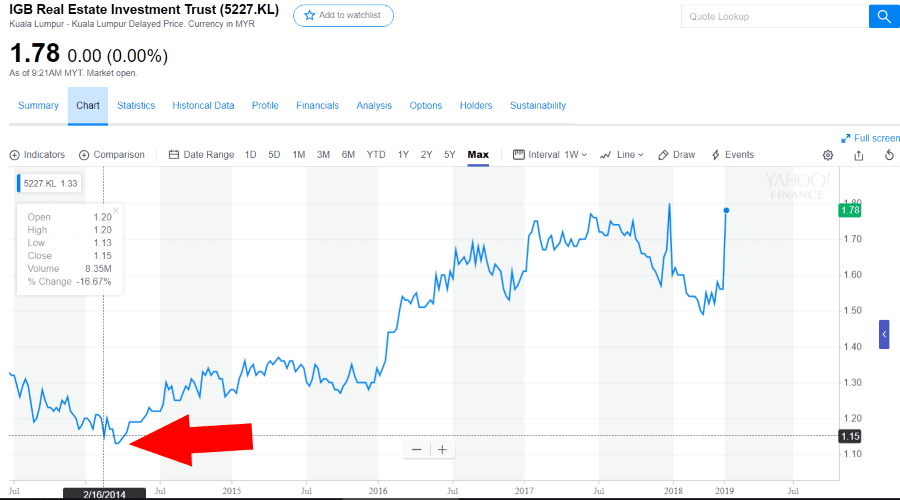Zoom in the chart with plus button
This screenshot has width=900, height=500.
tap(442, 449)
